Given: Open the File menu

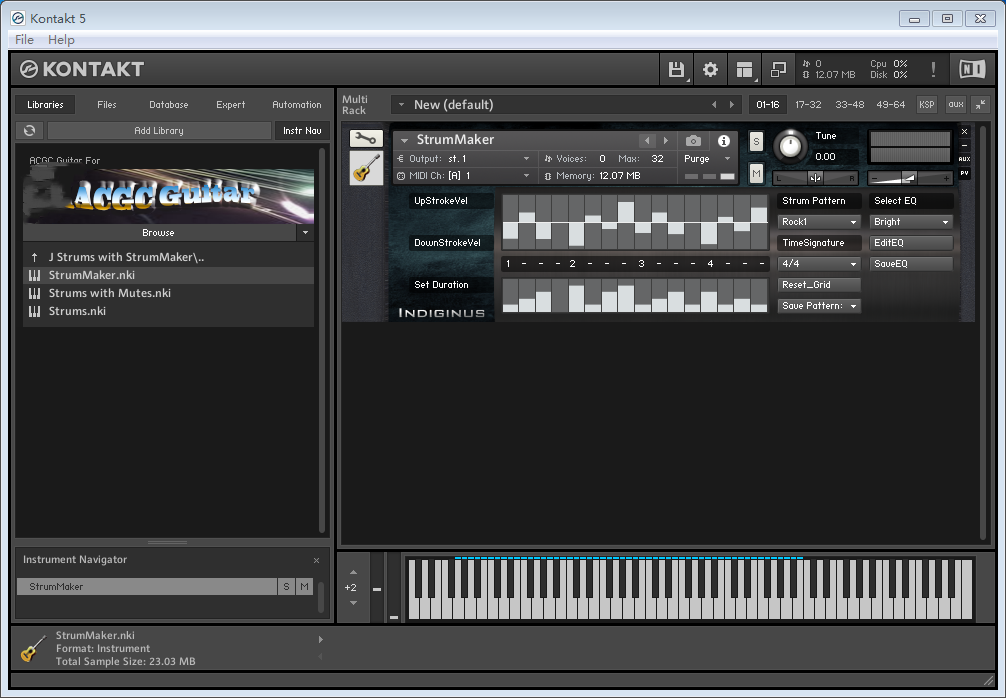Looking at the screenshot, I should (24, 40).
